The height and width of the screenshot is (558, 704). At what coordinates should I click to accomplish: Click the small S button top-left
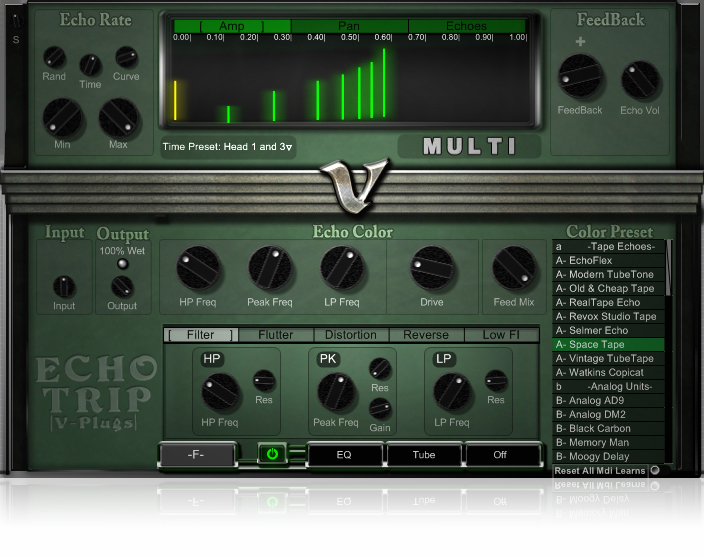pyautogui.click(x=16, y=40)
